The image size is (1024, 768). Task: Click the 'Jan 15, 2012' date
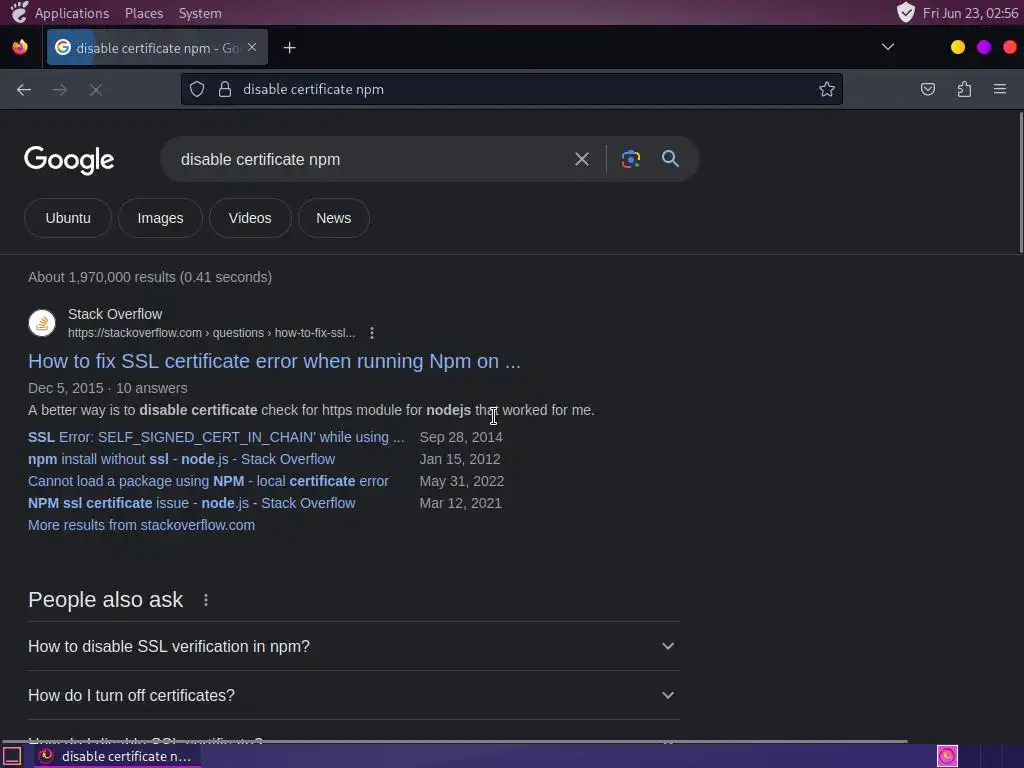tap(460, 459)
